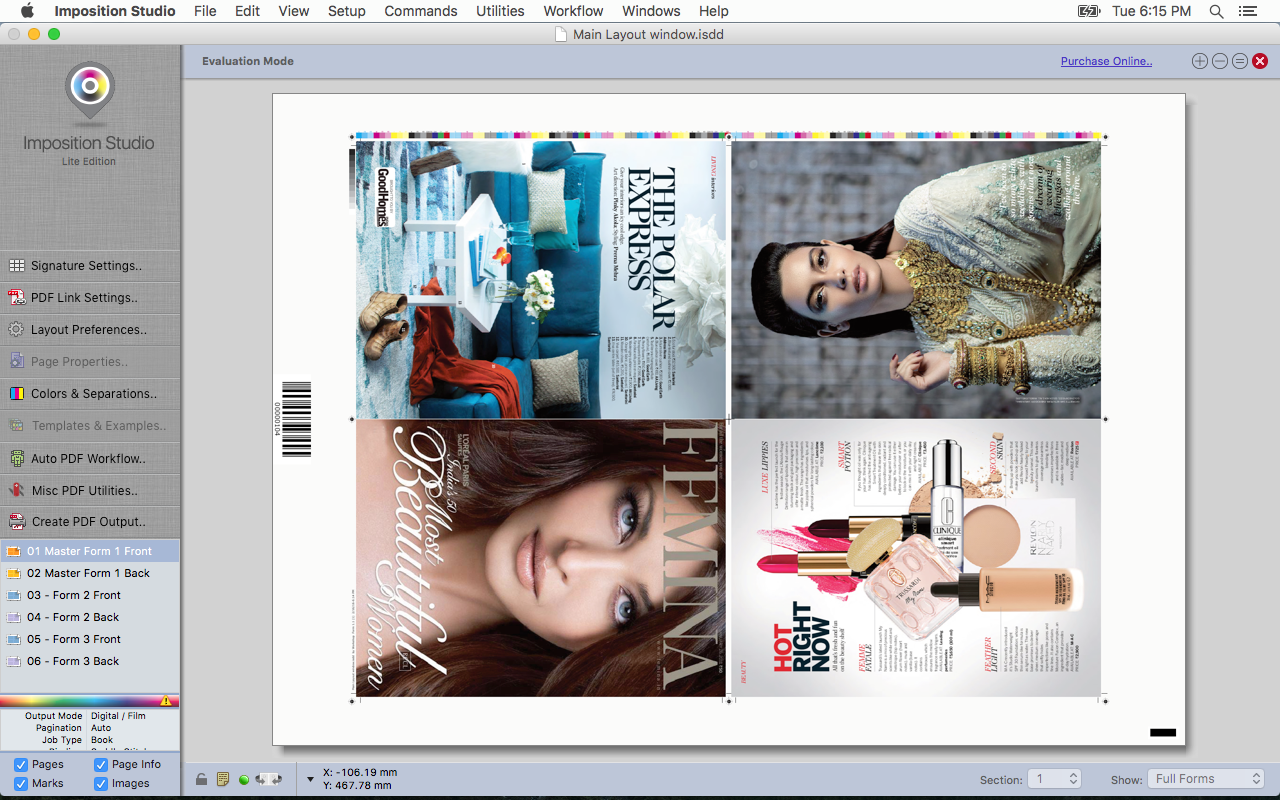Click the Misc PDF Utilities icon
This screenshot has width=1280, height=800.
[x=16, y=490]
